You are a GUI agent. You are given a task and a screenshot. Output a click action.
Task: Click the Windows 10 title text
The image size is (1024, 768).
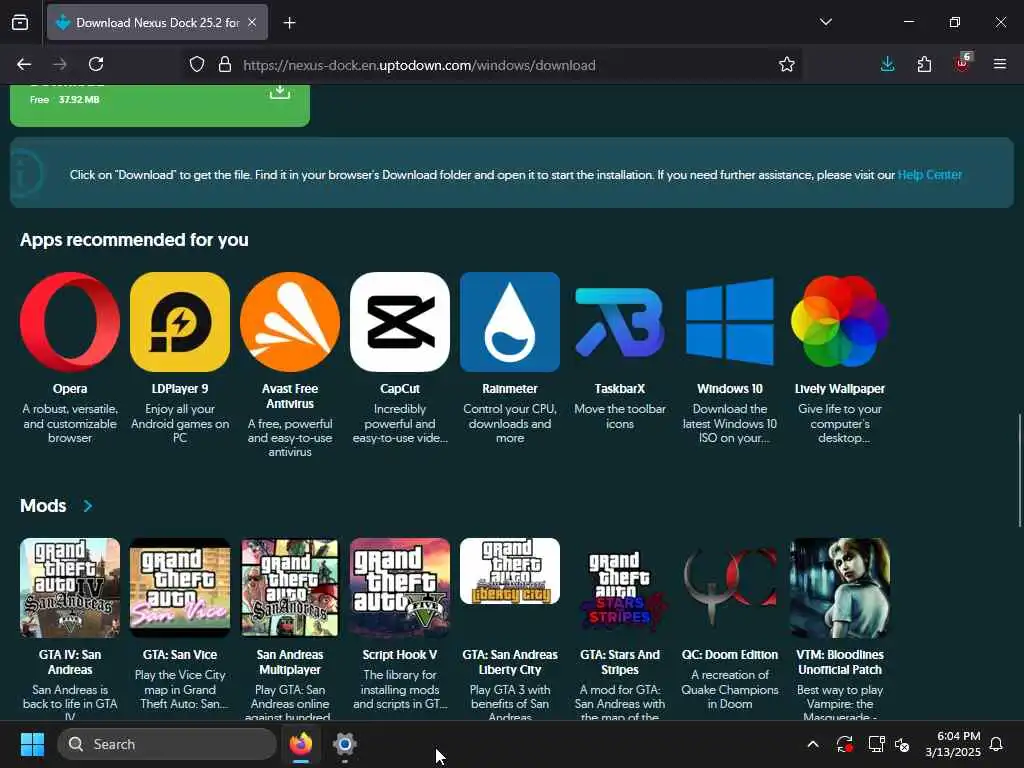[x=730, y=389]
